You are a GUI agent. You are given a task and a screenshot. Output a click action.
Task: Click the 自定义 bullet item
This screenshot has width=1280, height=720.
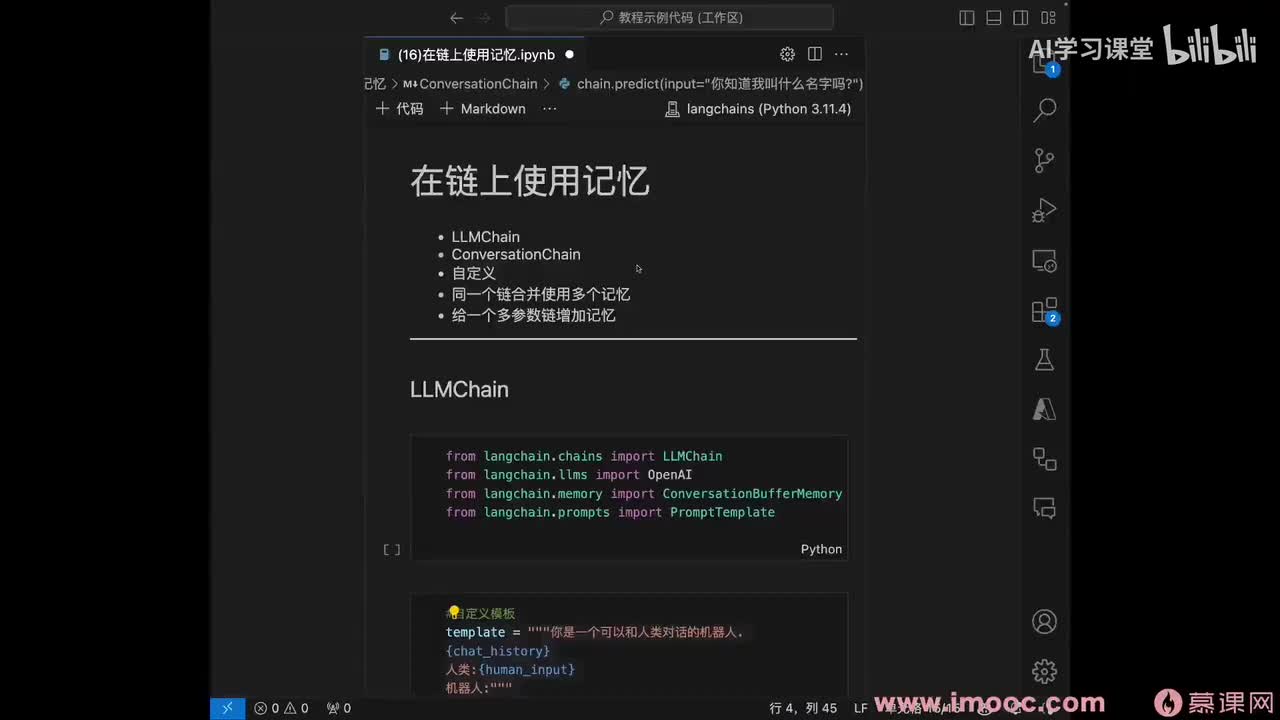[474, 273]
